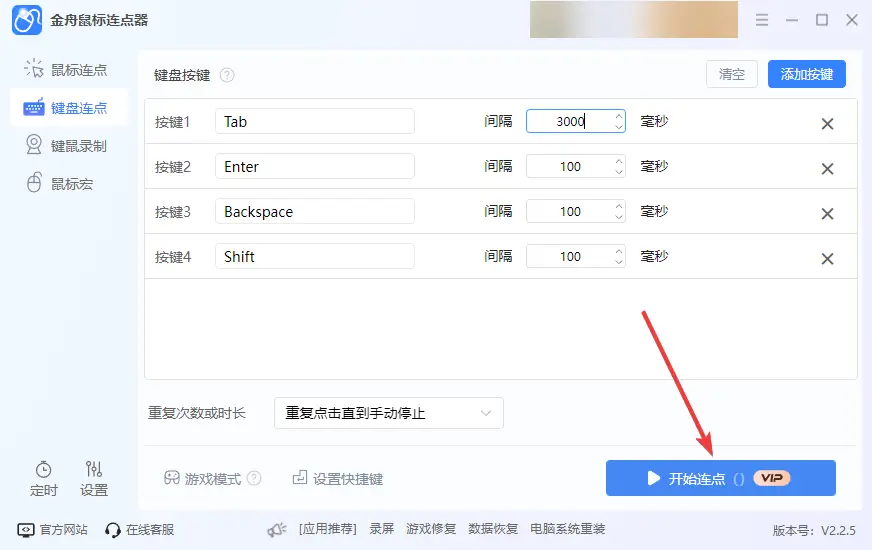
Task: Select the 鼠标宏 sidebar tab
Action: pos(60,184)
